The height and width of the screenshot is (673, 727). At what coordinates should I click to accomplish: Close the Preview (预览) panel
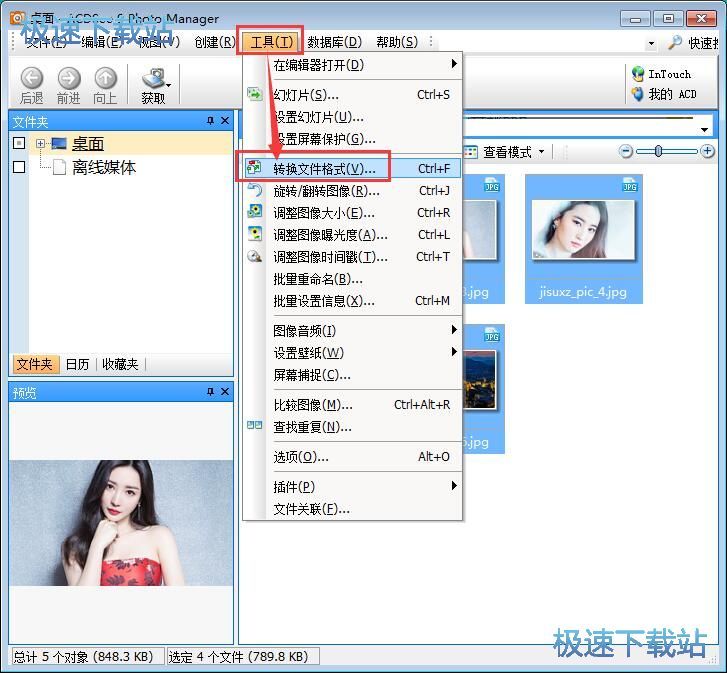pyautogui.click(x=225, y=392)
